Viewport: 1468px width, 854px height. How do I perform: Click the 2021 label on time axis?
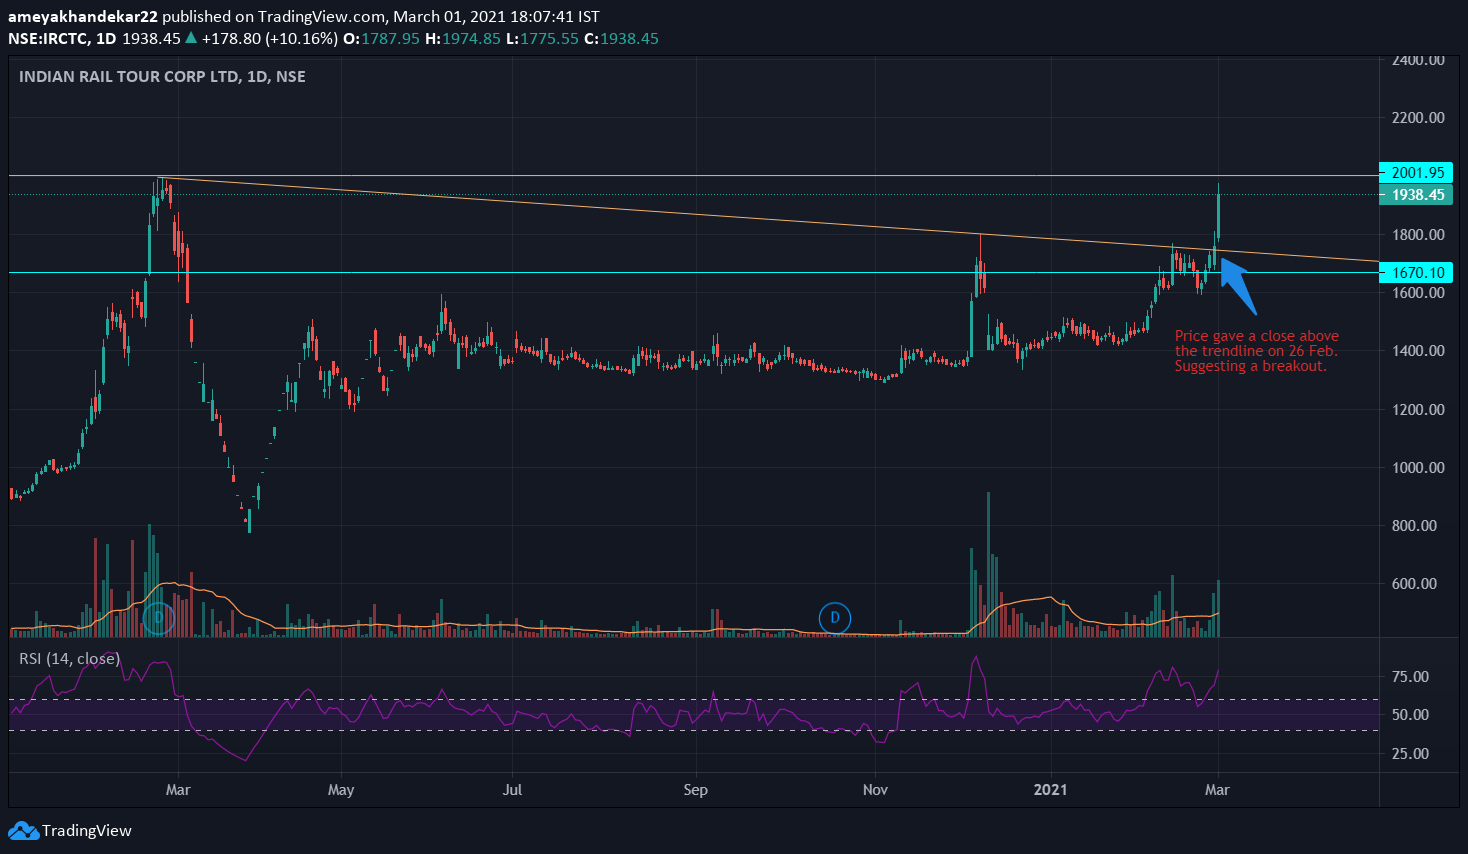pyautogui.click(x=1050, y=790)
